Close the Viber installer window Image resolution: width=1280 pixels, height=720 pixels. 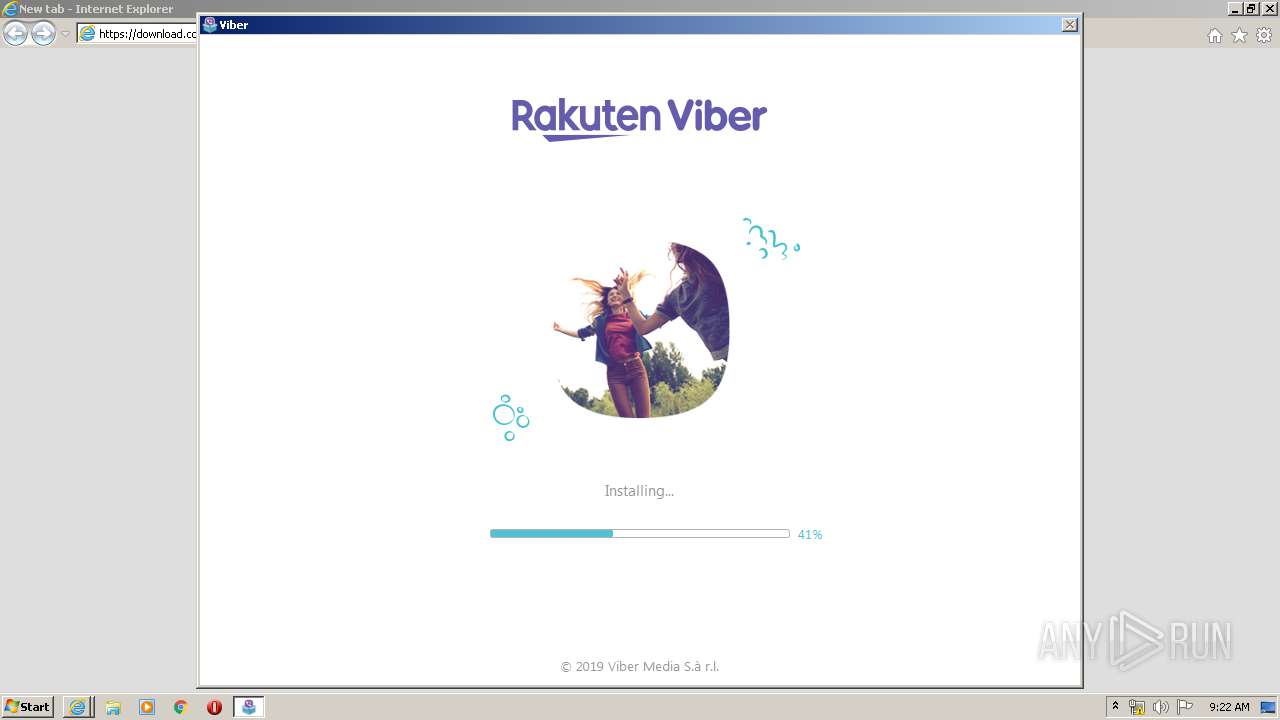[x=1069, y=25]
